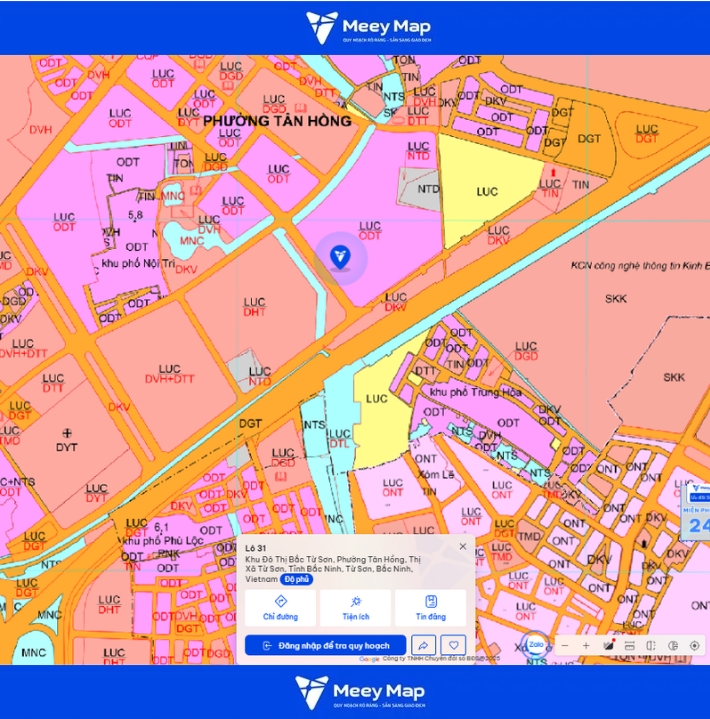The image size is (710, 719).
Task: Click the KCN công nghệ thông tin label
Action: (x=640, y=265)
